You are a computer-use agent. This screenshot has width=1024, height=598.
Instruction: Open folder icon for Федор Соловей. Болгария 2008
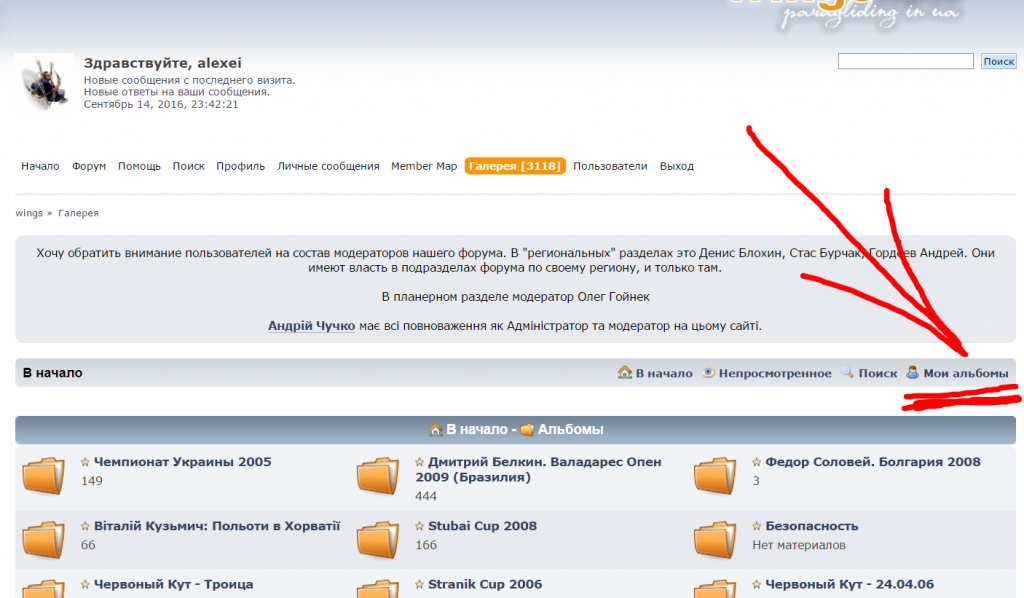click(x=716, y=476)
